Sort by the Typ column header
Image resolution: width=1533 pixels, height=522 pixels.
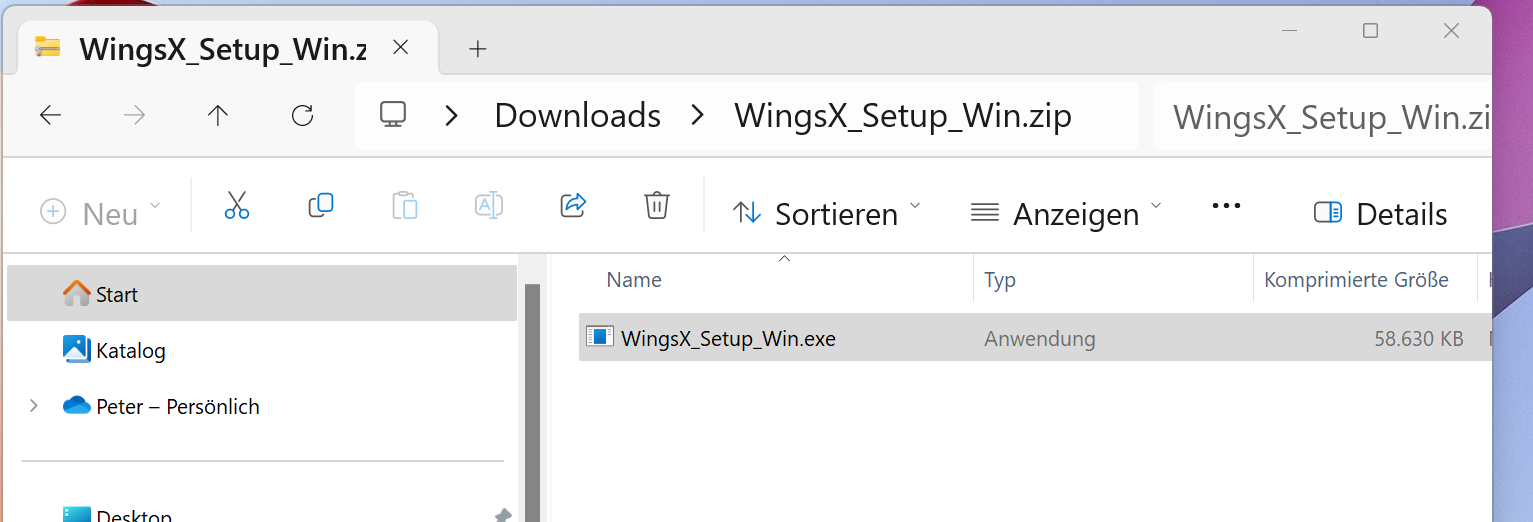tap(1000, 280)
